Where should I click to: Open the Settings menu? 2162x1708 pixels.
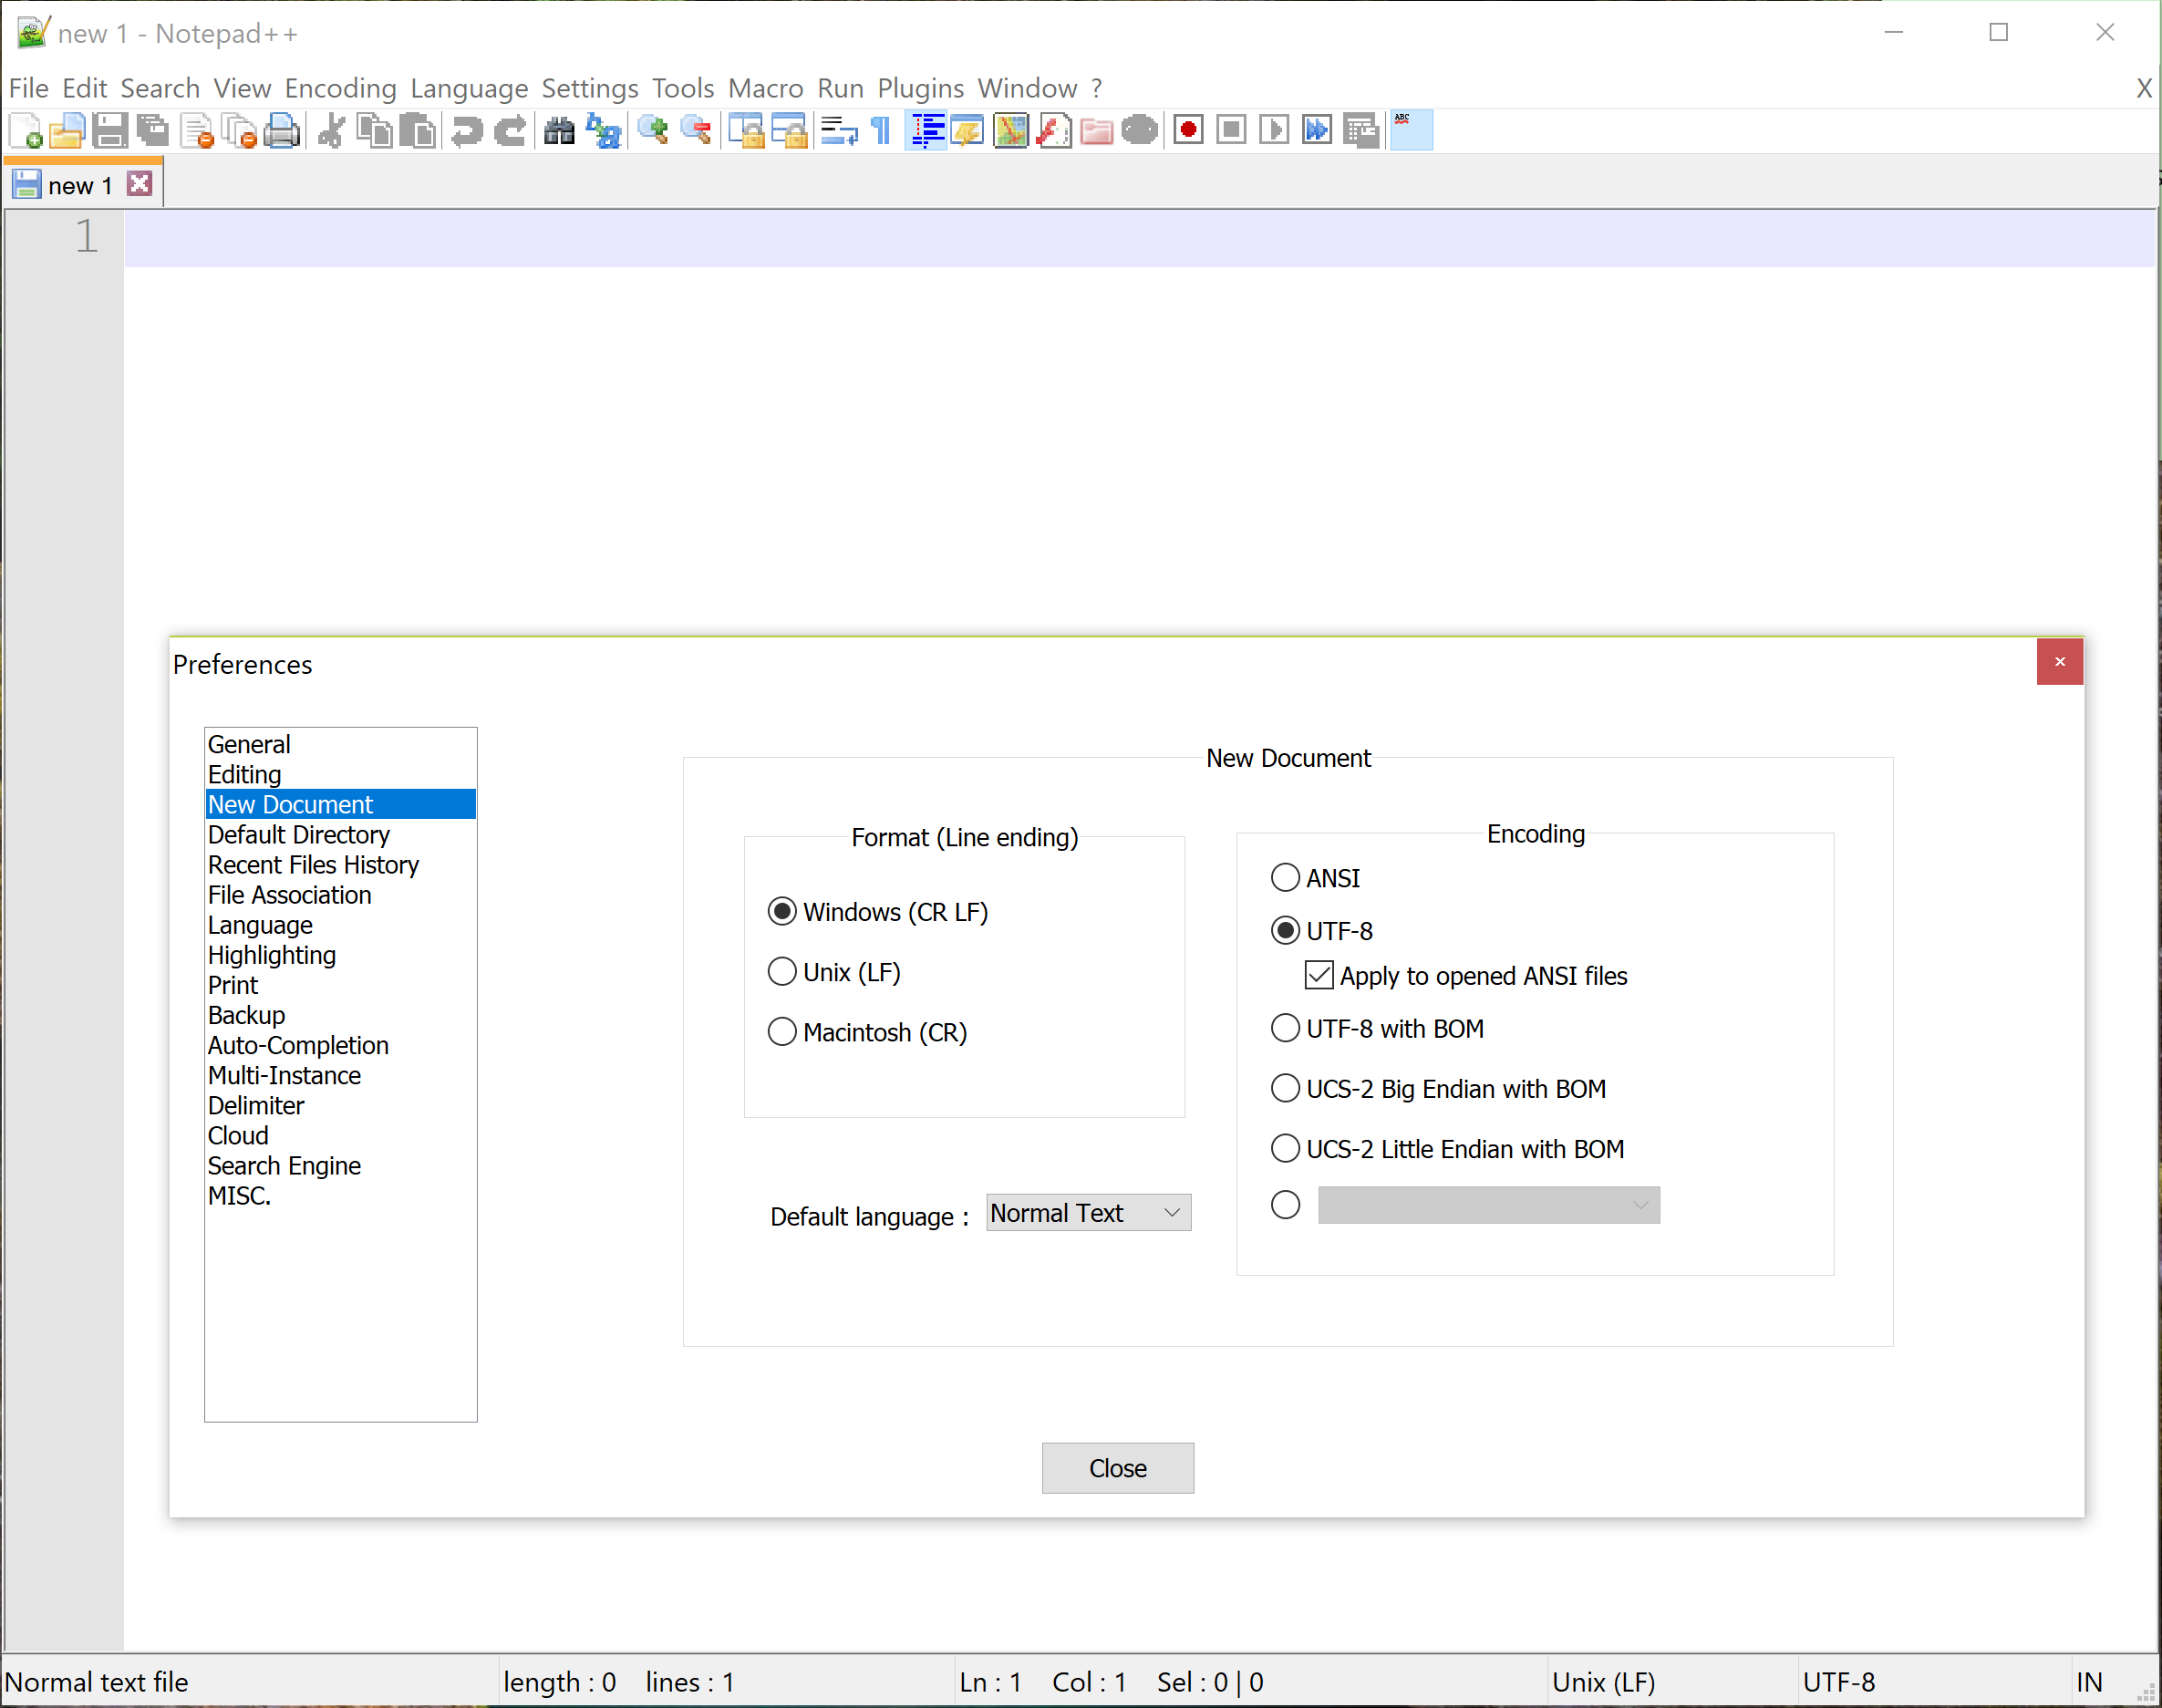590,89
